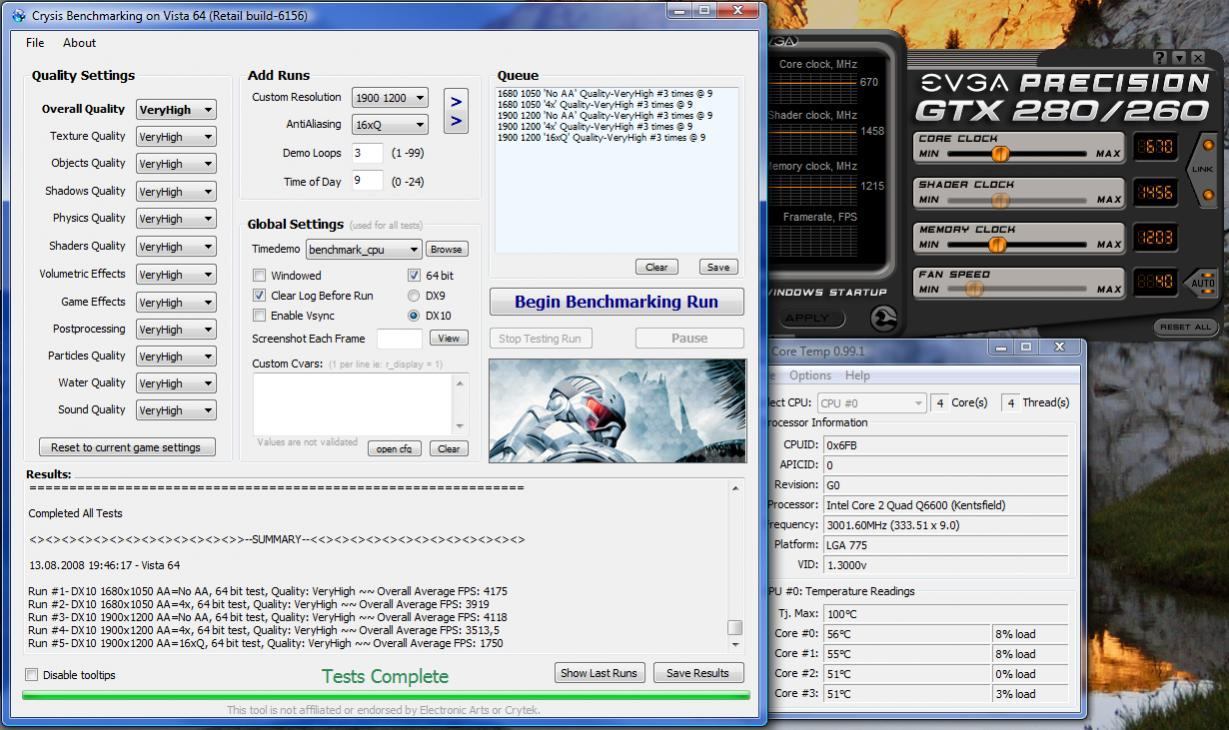Click Run #5 result line with FPS 1750
Image resolution: width=1229 pixels, height=730 pixels.
click(x=265, y=644)
